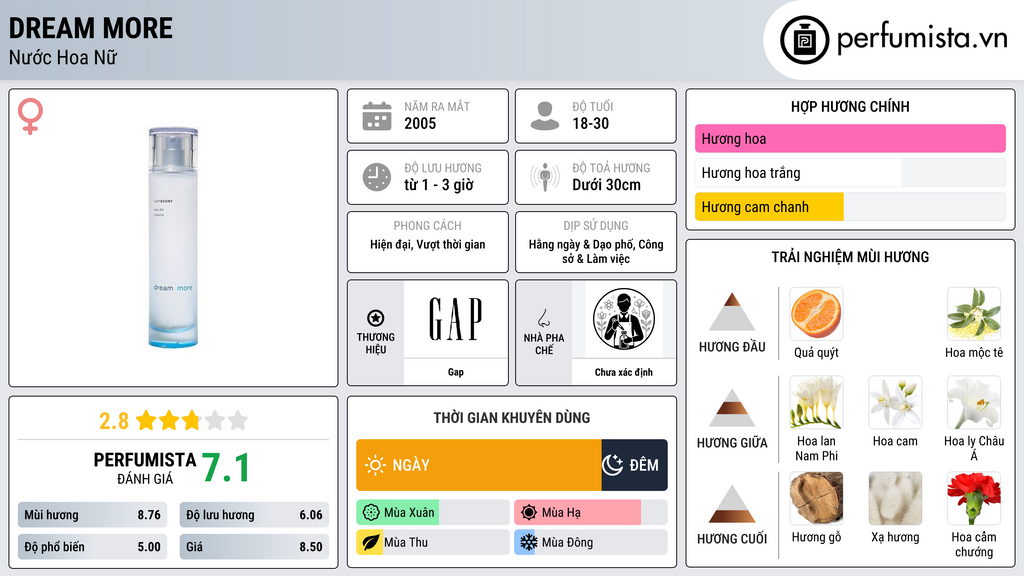Click the Nước Hoa Nữ subtitle
This screenshot has height=576, width=1024.
pyautogui.click(x=63, y=57)
